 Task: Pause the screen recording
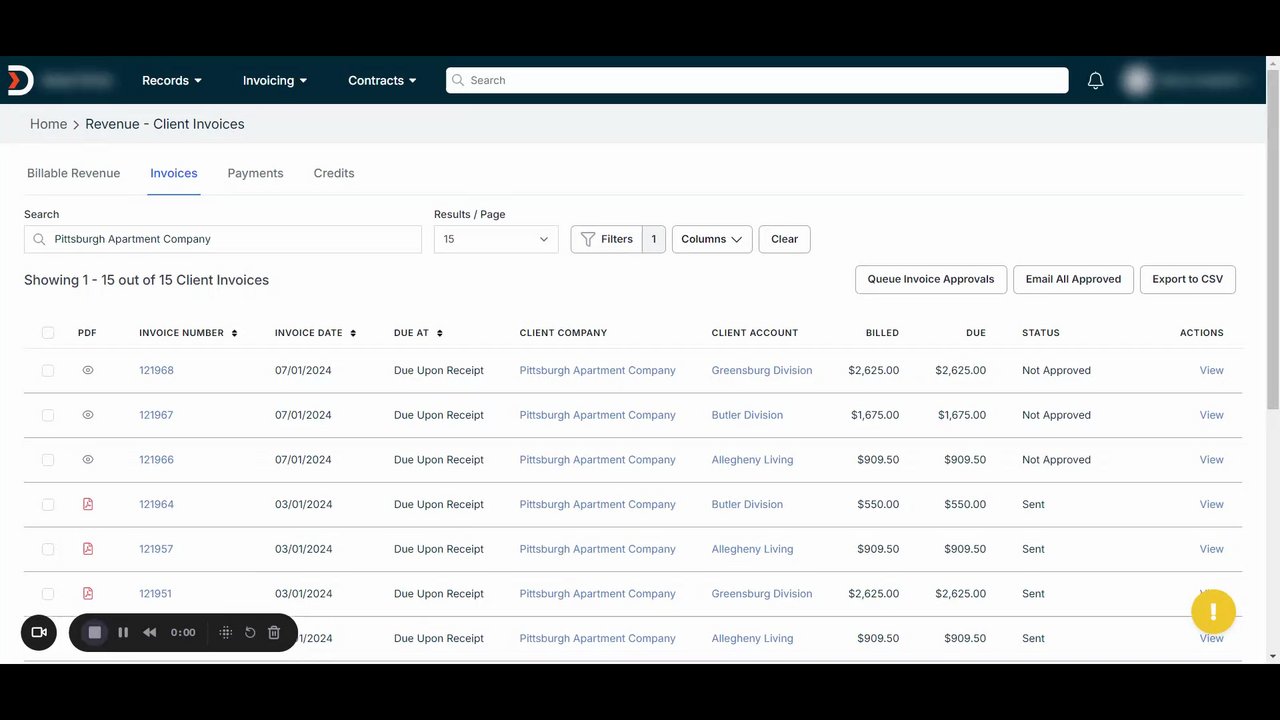(x=123, y=632)
